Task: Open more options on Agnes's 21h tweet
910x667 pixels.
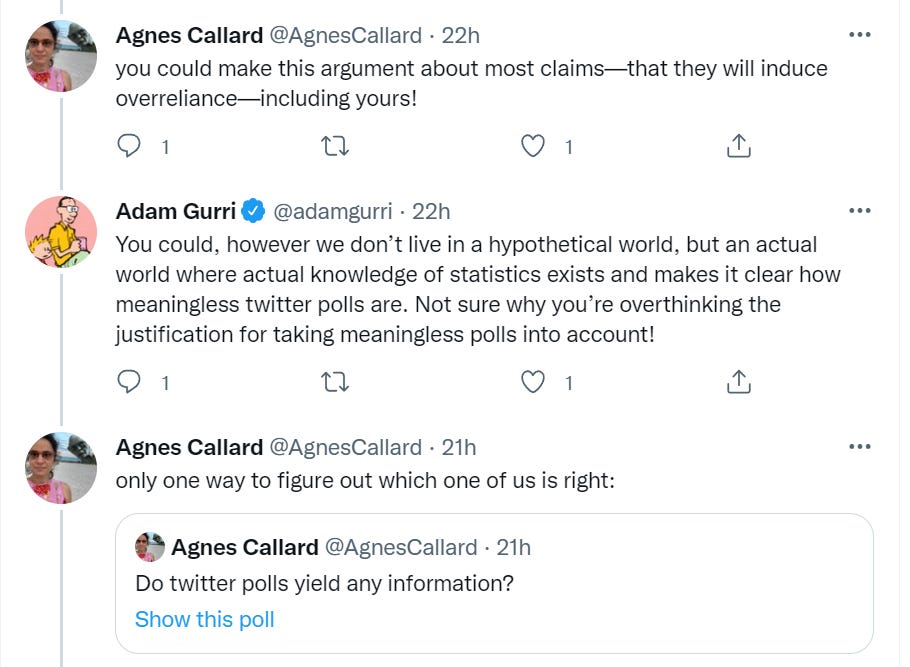Action: tap(859, 446)
